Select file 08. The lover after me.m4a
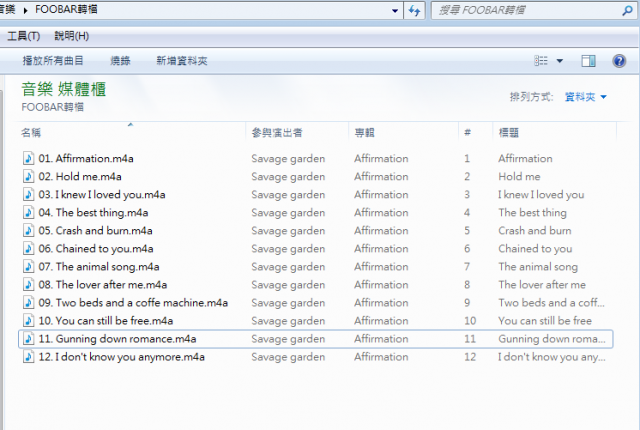This screenshot has width=640, height=430. [102, 284]
